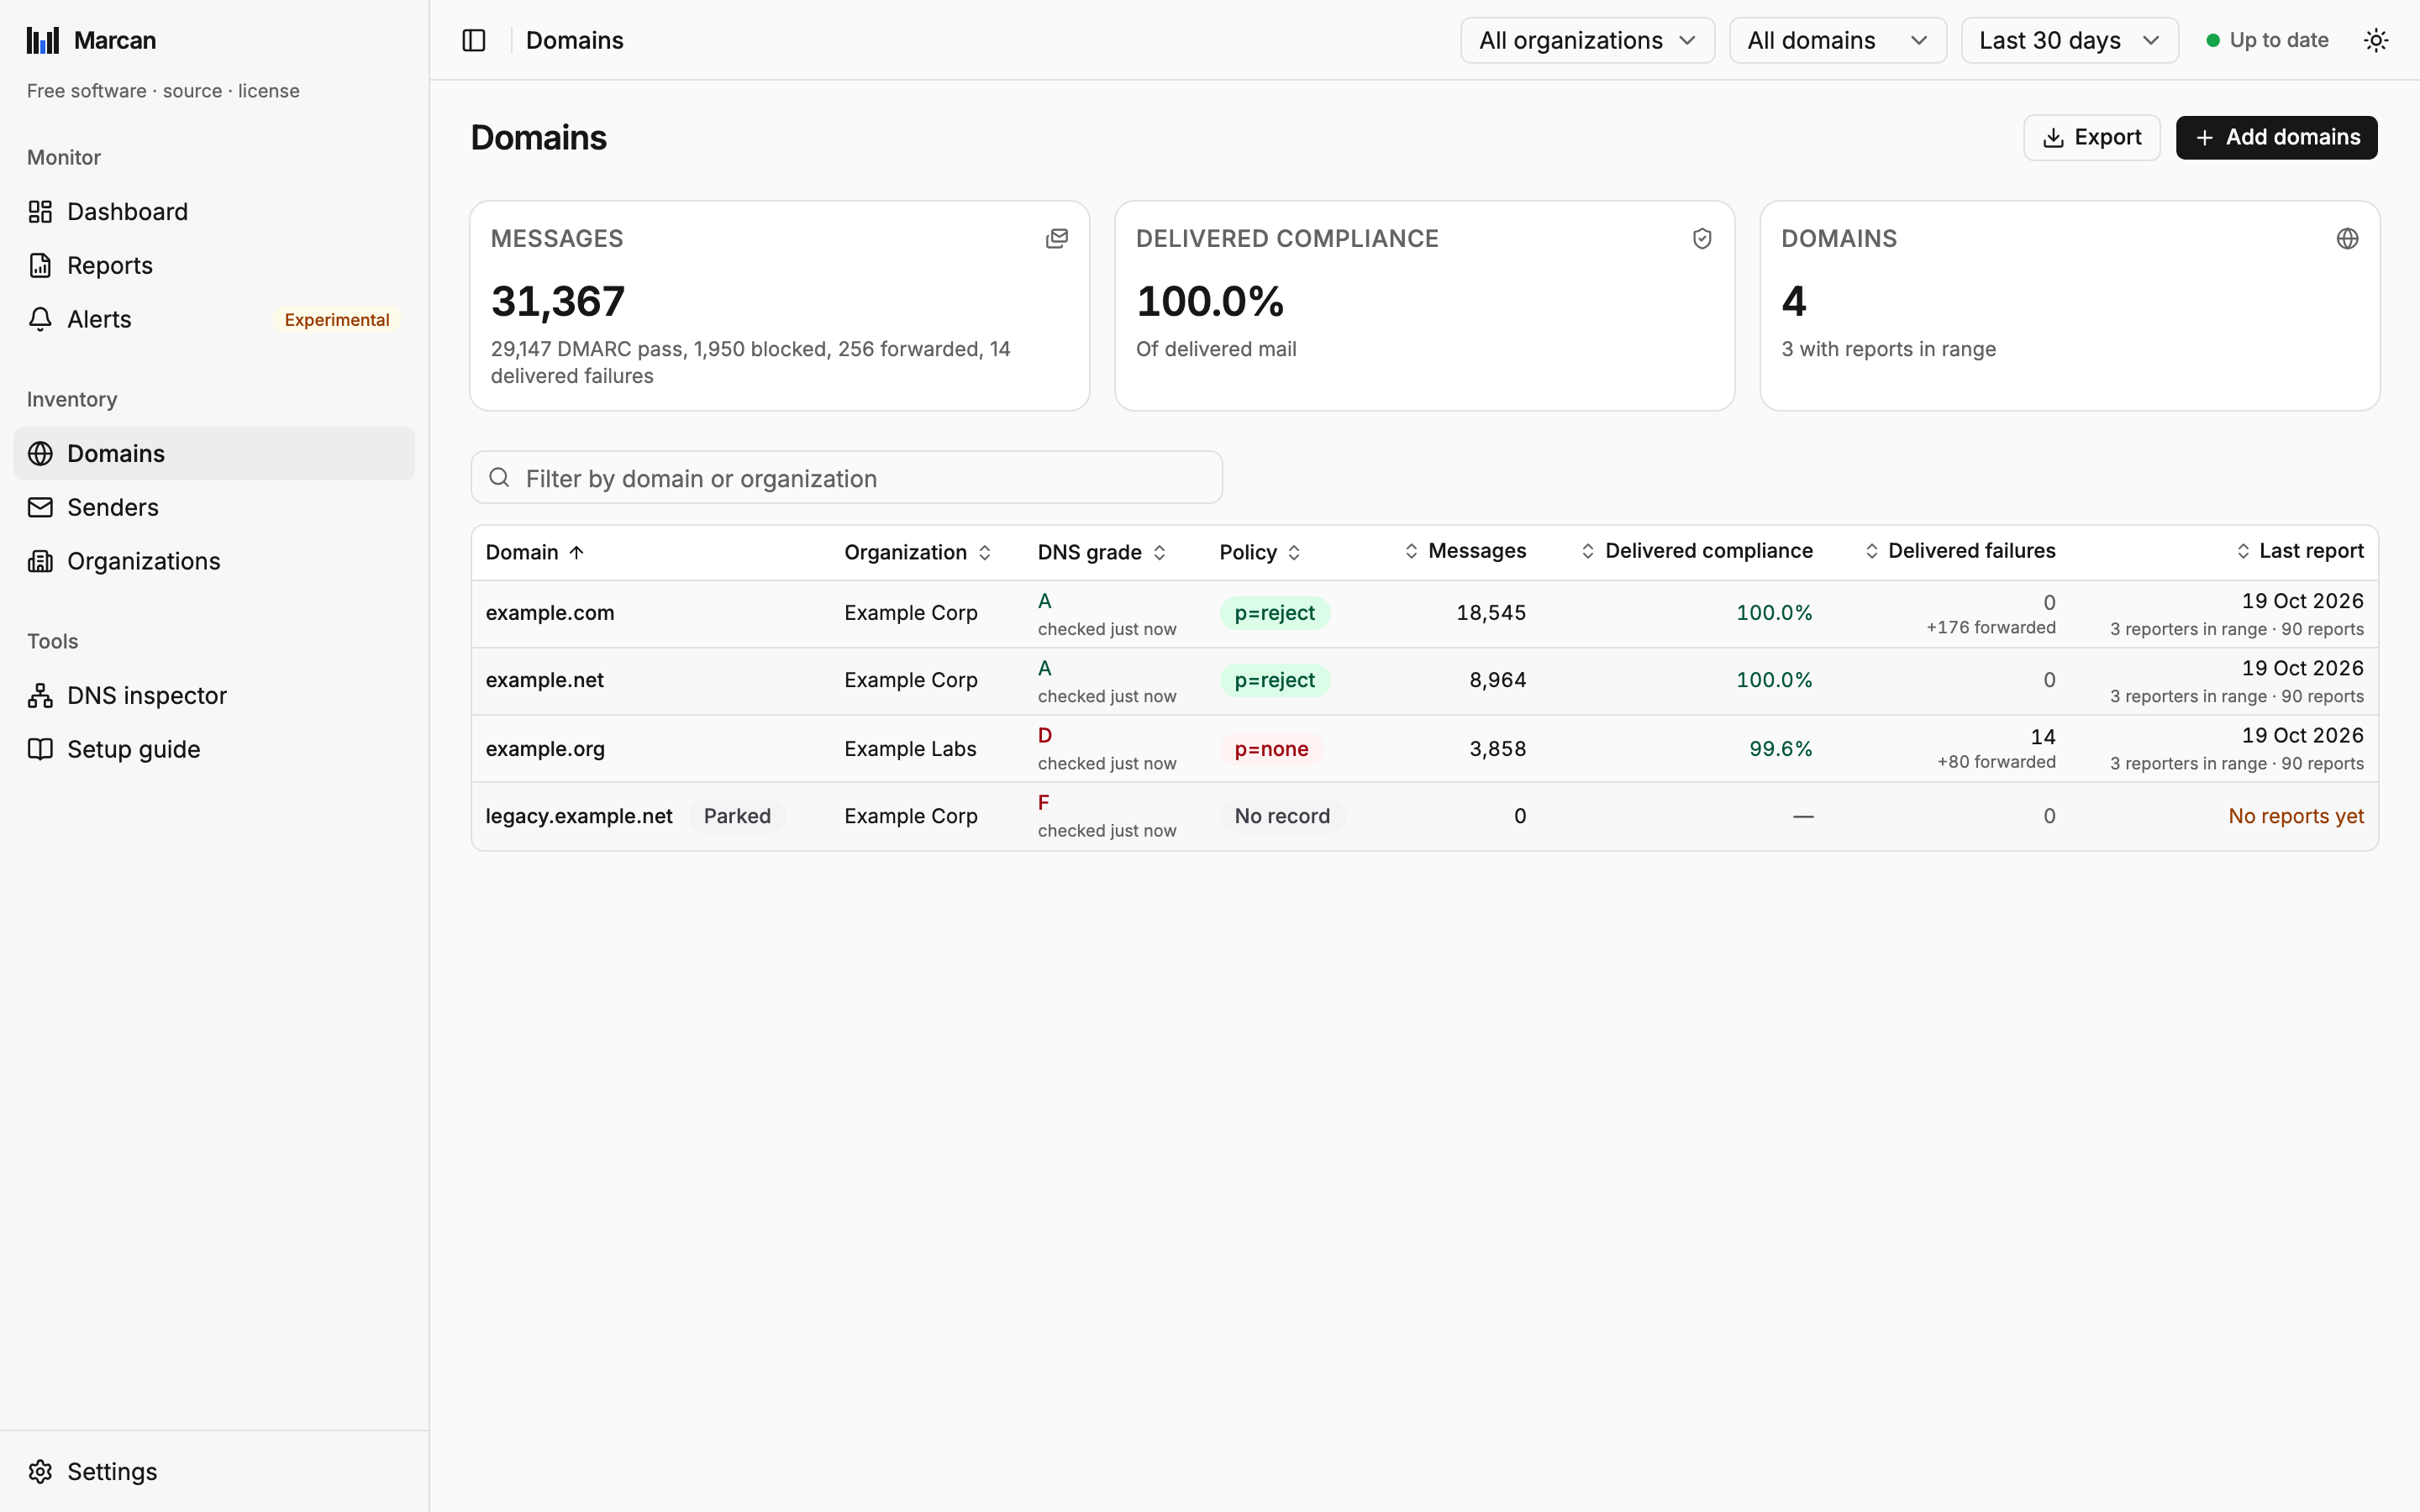Sort by Delivered compliance column arrows
2420x1512 pixels.
1588,551
